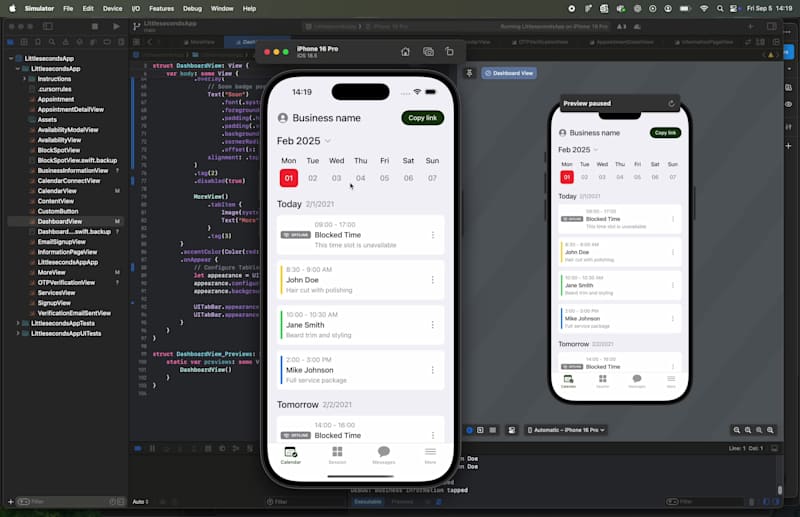Screen dimensions: 800x517
Task: Click the Dashboard View preview chip
Action: click(x=509, y=73)
